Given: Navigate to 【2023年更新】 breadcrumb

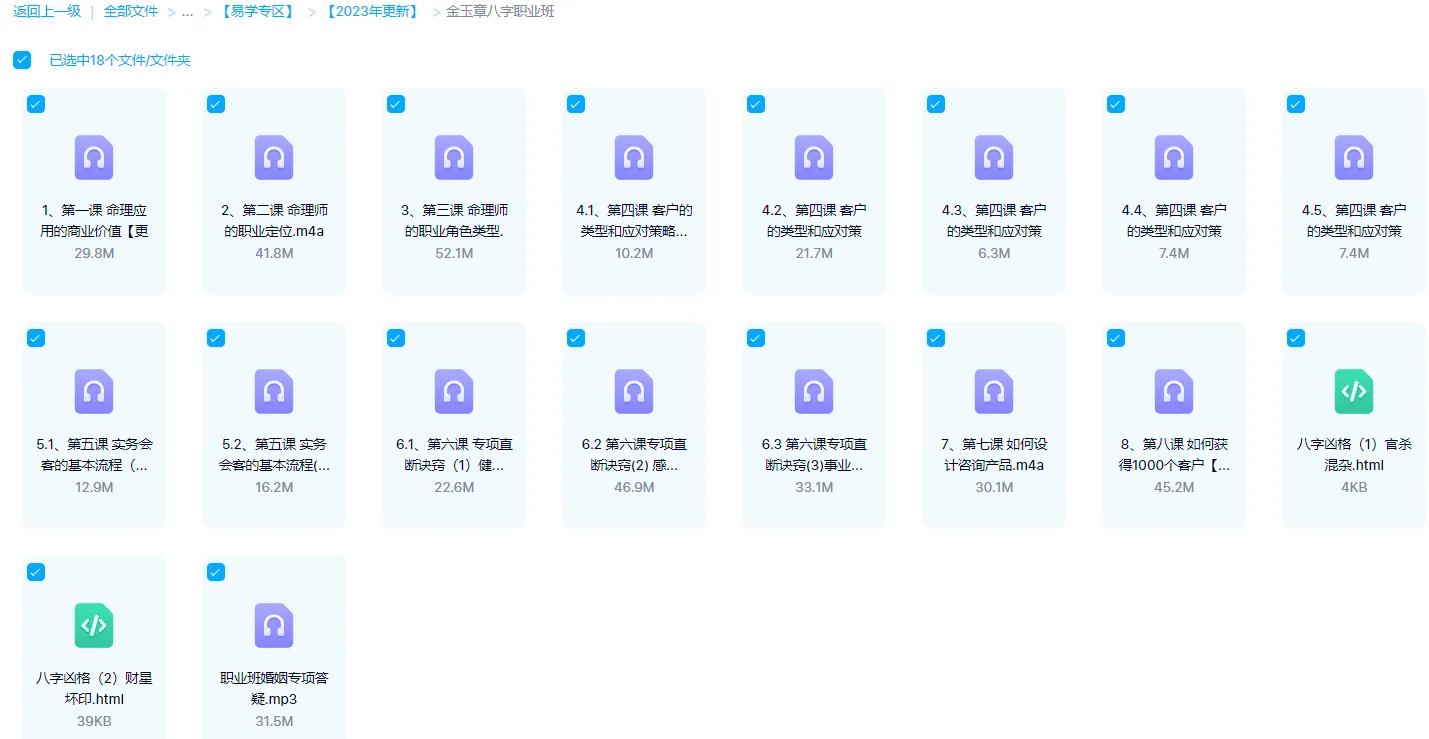Looking at the screenshot, I should [372, 12].
